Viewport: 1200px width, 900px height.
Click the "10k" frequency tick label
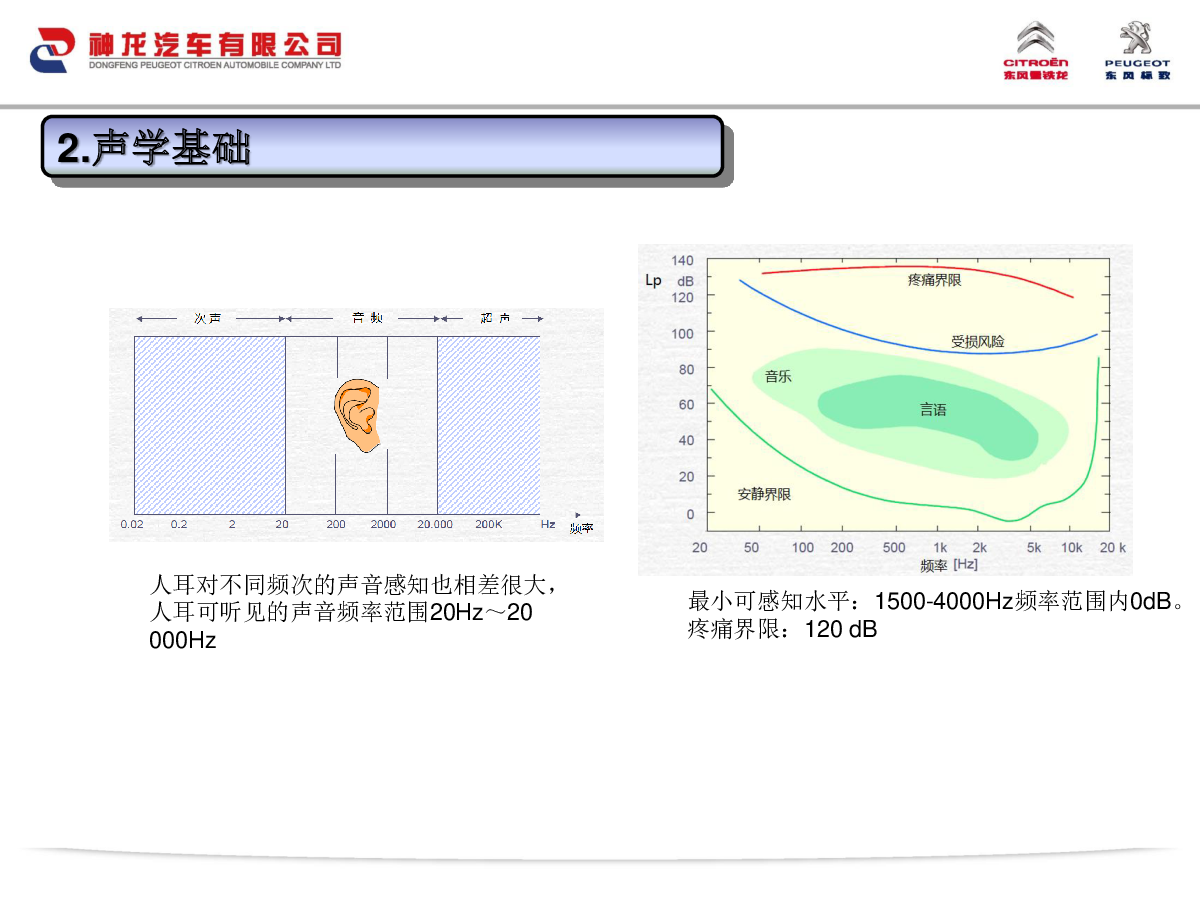click(x=1072, y=548)
